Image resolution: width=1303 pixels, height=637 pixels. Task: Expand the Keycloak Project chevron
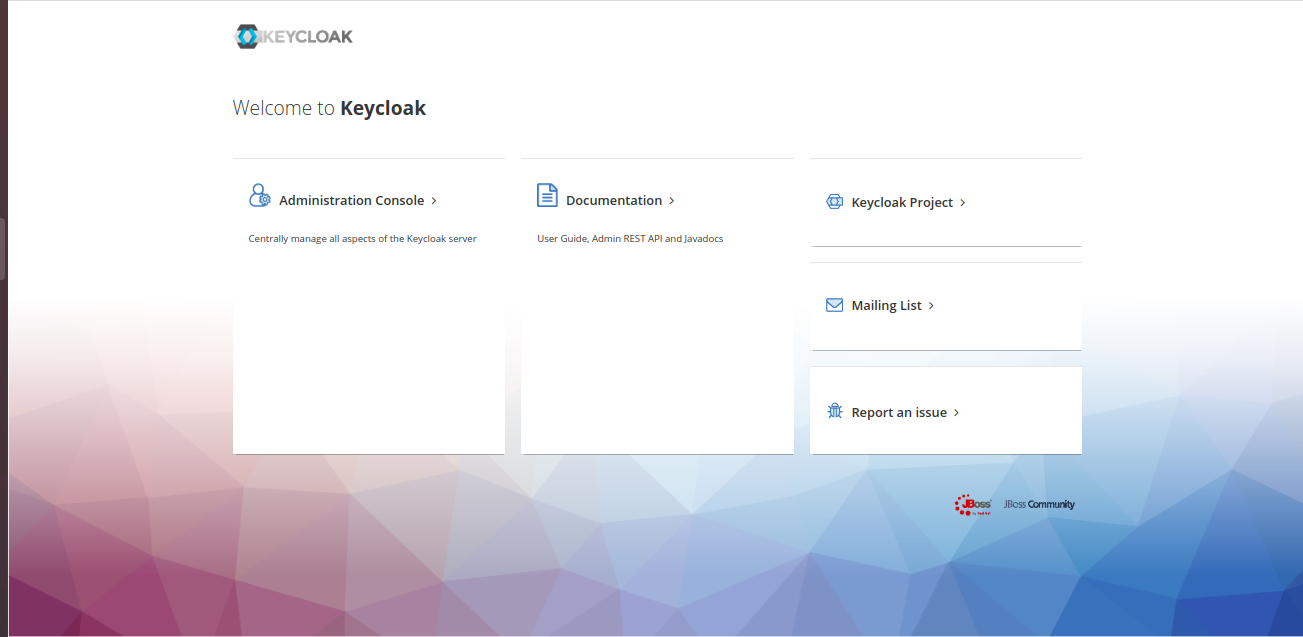pyautogui.click(x=962, y=202)
